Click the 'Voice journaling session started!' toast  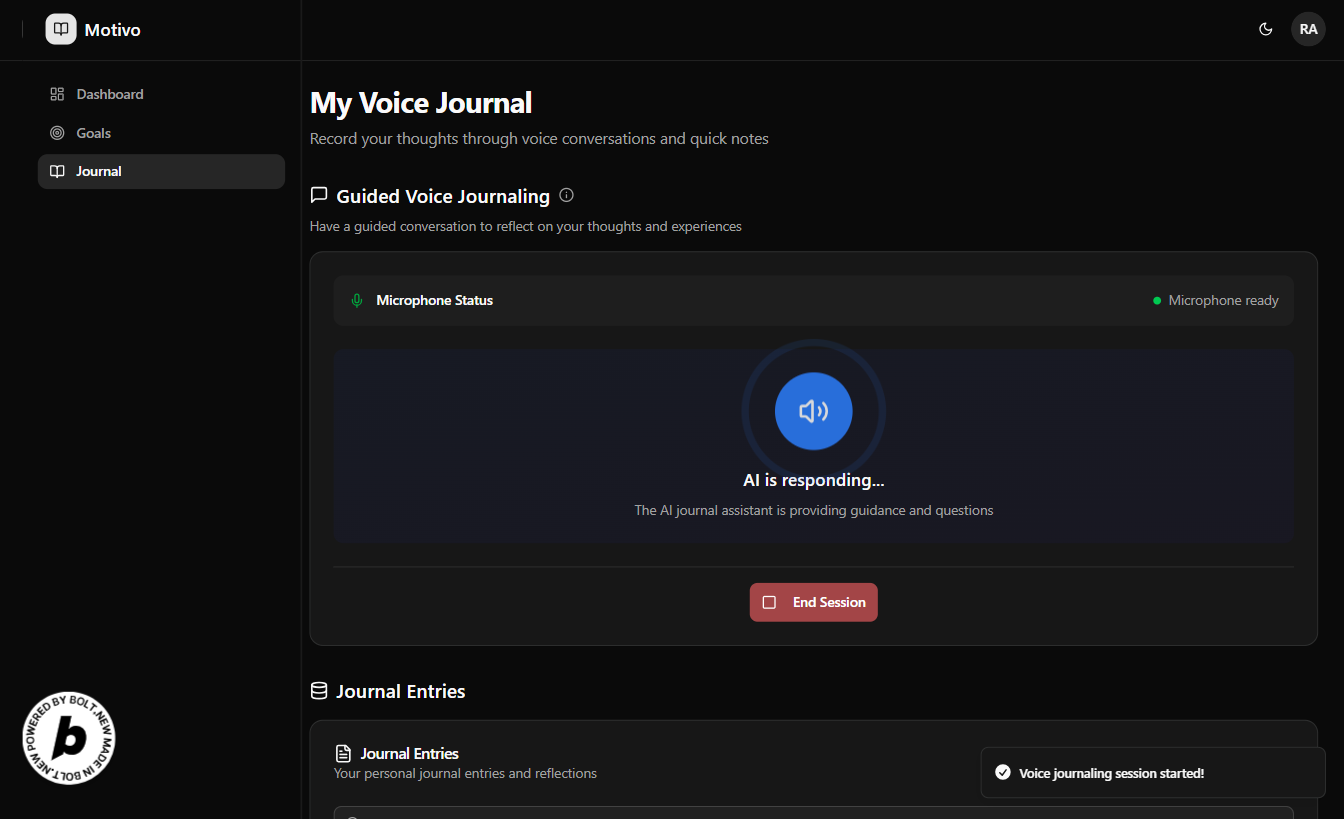click(x=1153, y=772)
